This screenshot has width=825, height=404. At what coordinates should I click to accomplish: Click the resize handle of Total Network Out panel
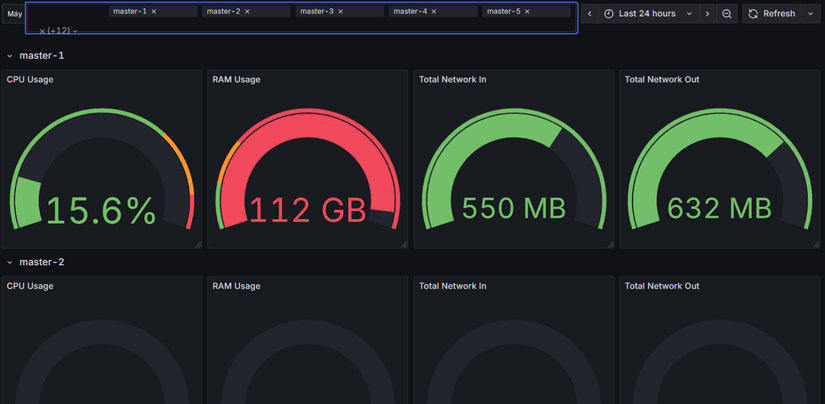(x=817, y=245)
